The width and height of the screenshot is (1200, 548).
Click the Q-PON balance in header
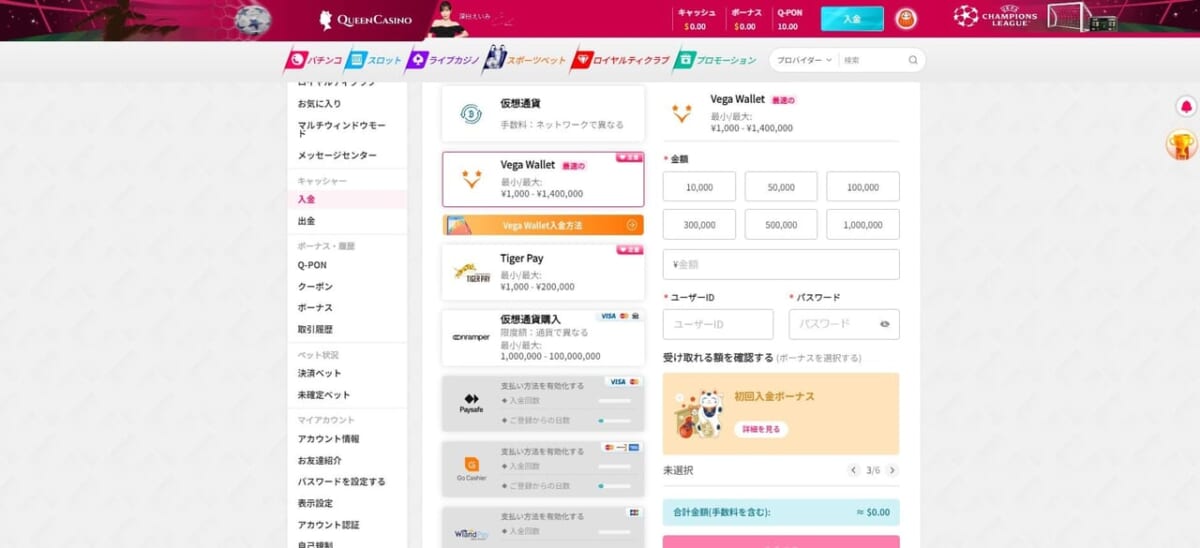coord(788,19)
